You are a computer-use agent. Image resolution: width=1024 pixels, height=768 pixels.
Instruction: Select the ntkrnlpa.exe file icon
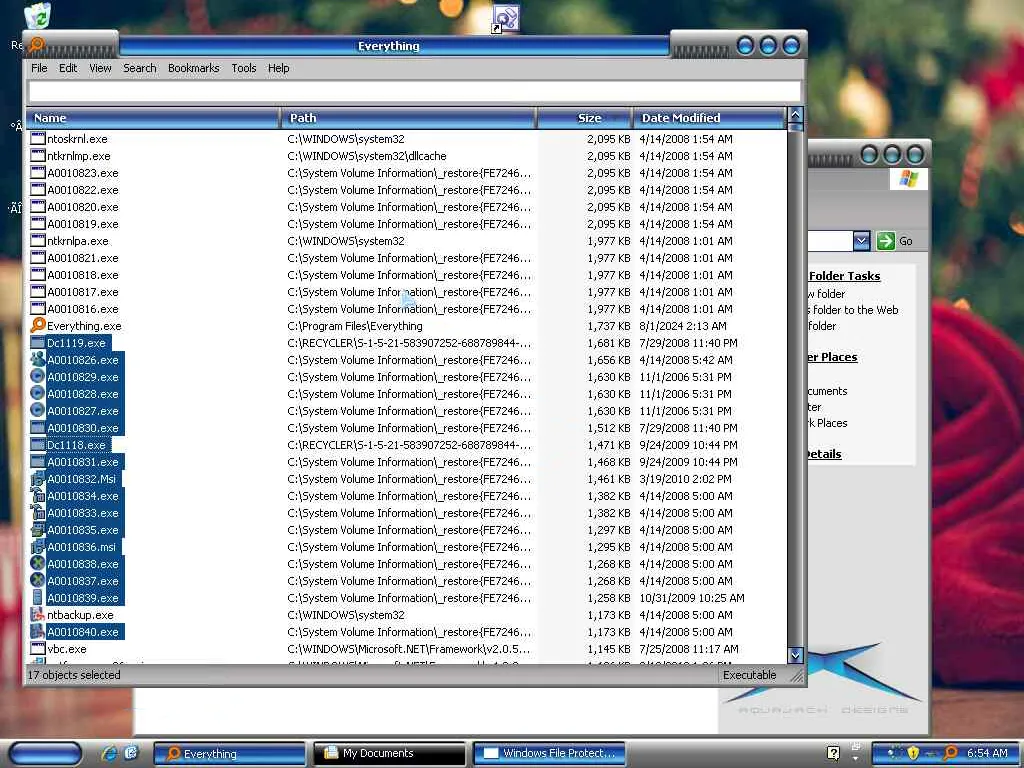[x=38, y=240]
